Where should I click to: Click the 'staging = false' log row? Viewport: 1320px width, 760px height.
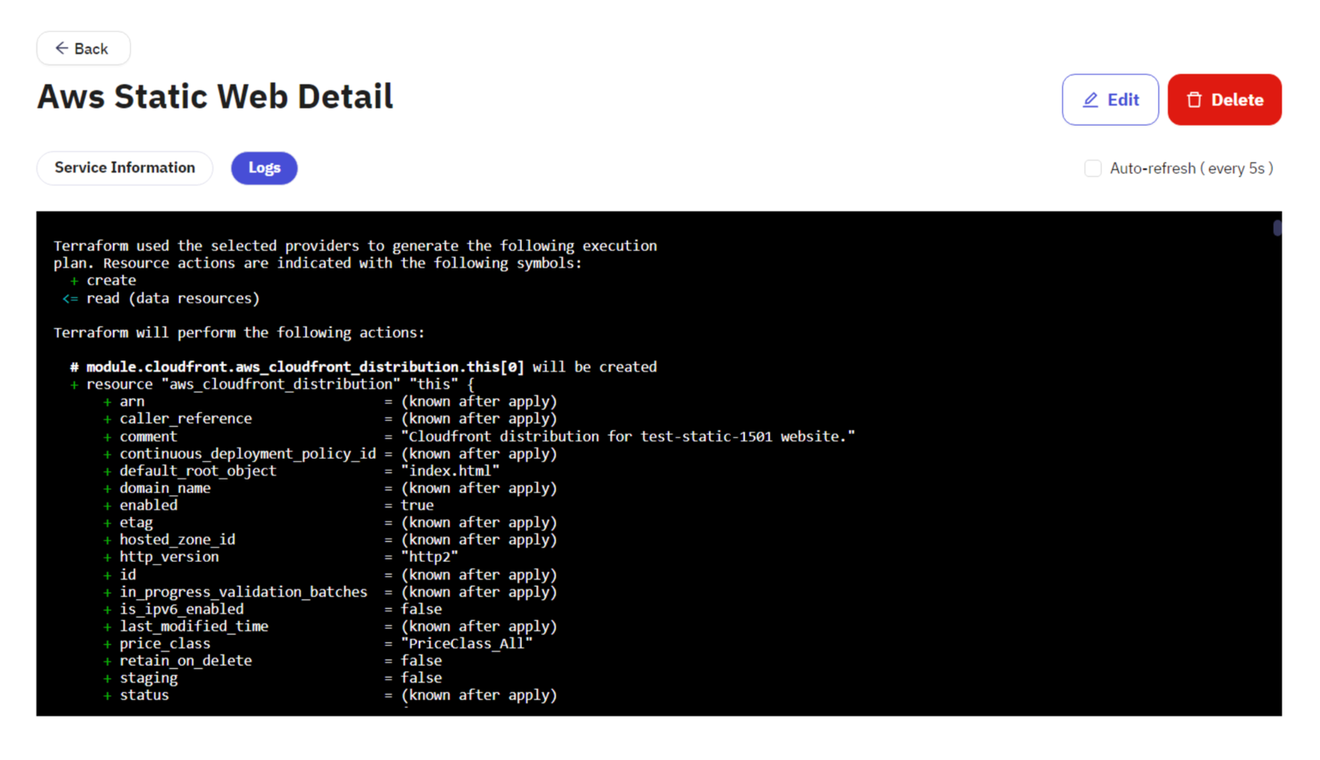272,678
